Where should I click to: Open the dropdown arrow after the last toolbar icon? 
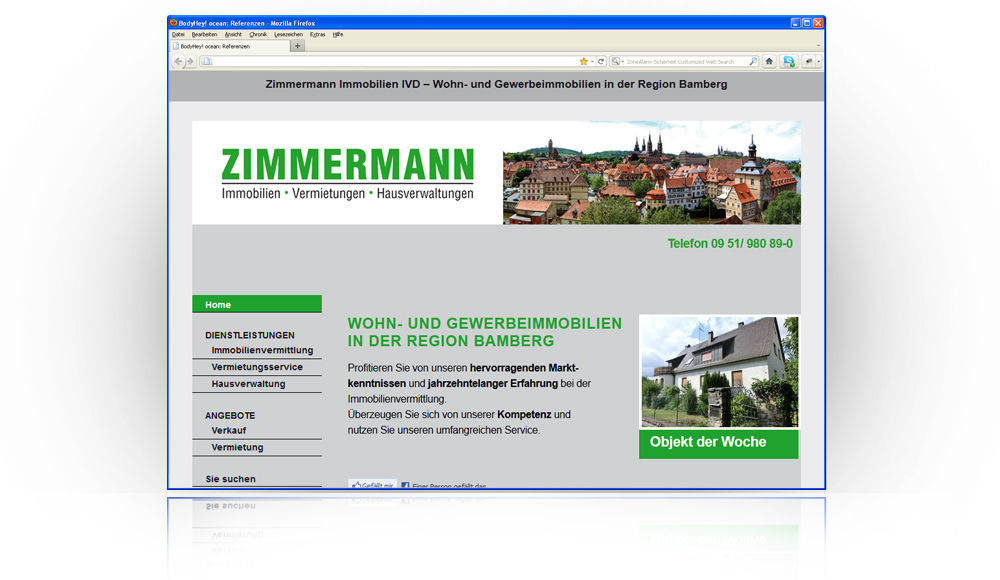point(819,62)
